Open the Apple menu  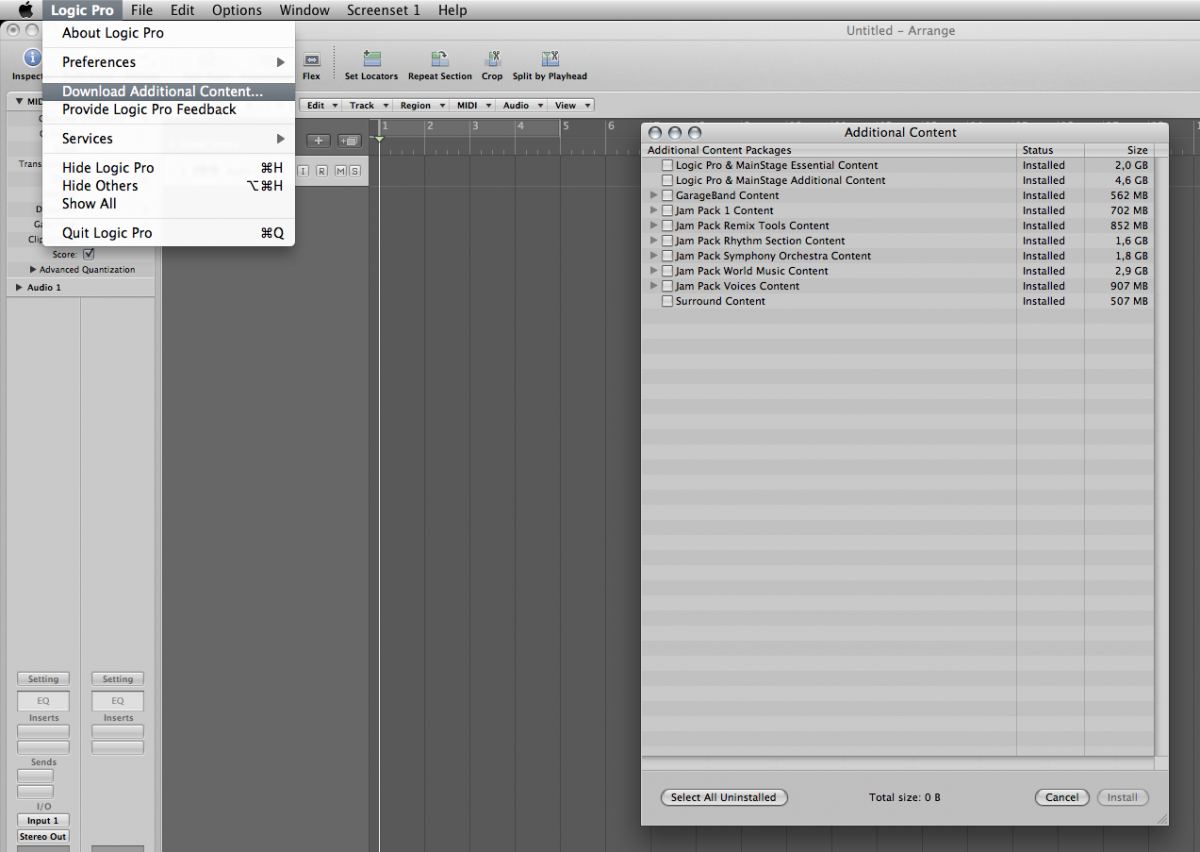[26, 10]
